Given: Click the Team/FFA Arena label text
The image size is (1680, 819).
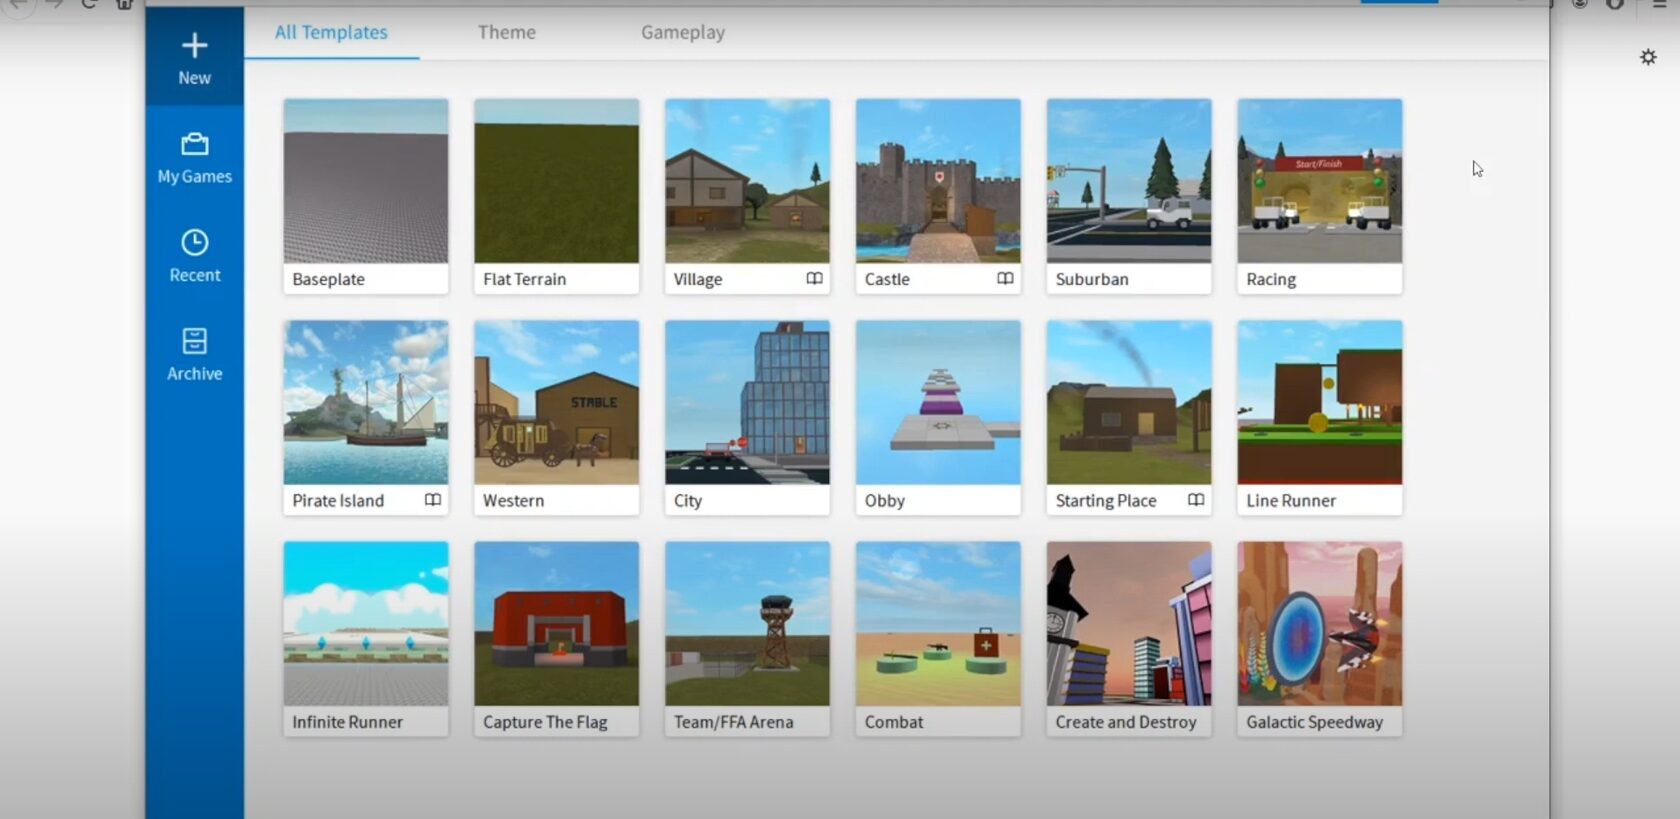Looking at the screenshot, I should pyautogui.click(x=733, y=722).
